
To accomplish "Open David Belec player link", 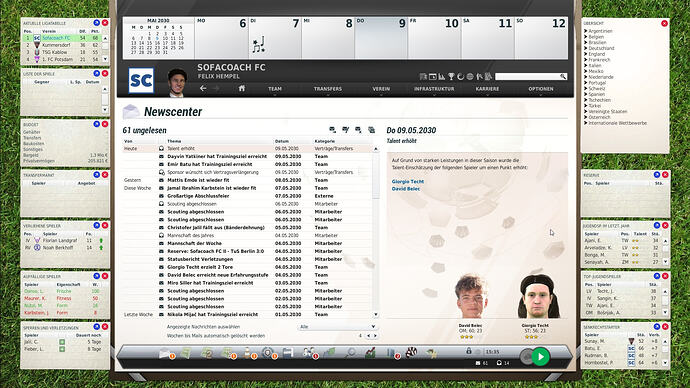I will (x=406, y=189).
